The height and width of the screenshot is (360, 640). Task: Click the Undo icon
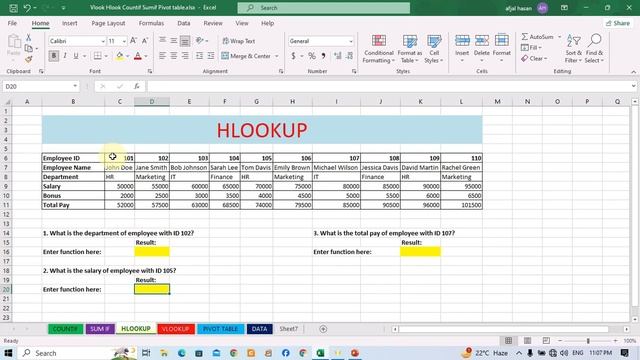tap(27, 8)
